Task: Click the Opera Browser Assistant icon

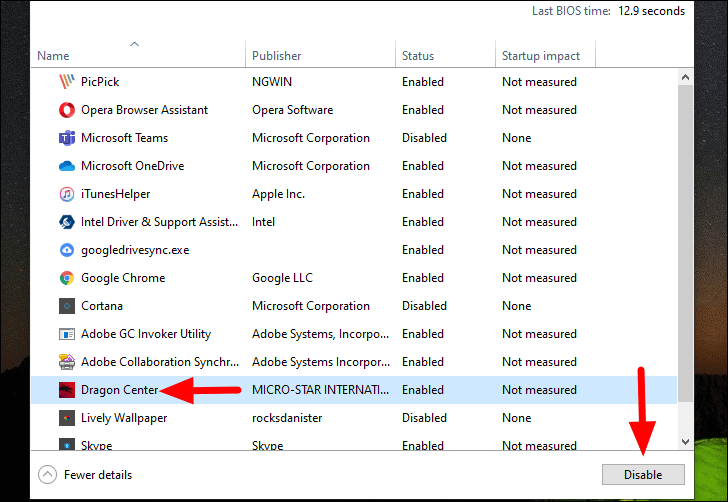Action: [66, 110]
